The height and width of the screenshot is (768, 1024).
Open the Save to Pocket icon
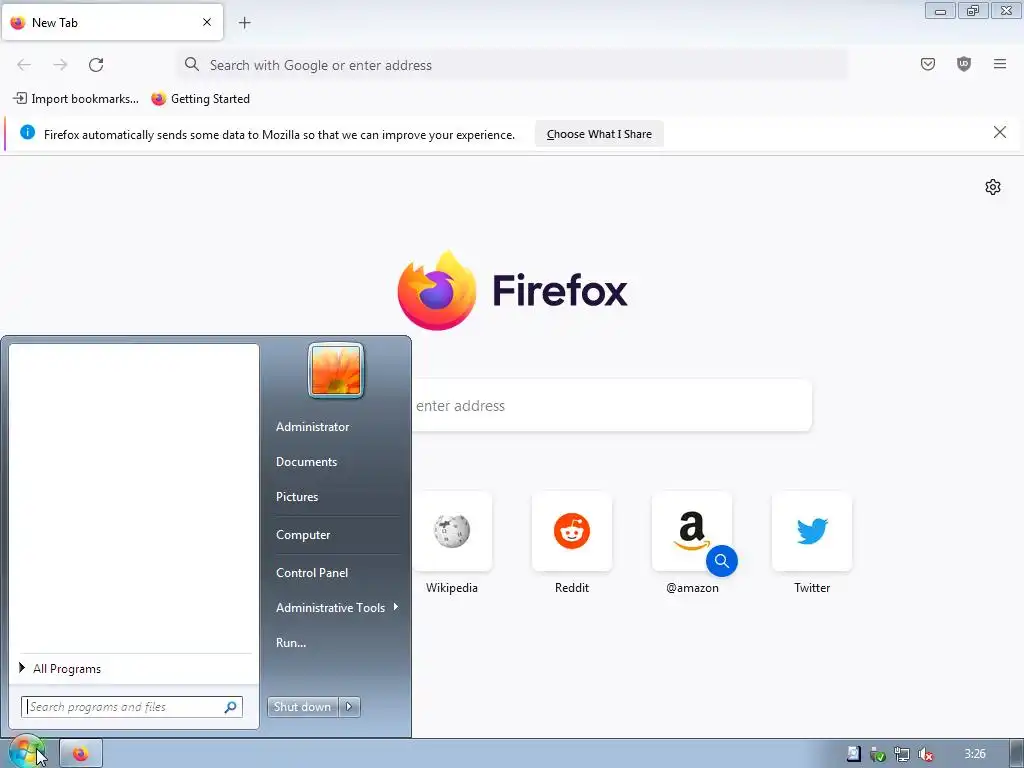927,64
